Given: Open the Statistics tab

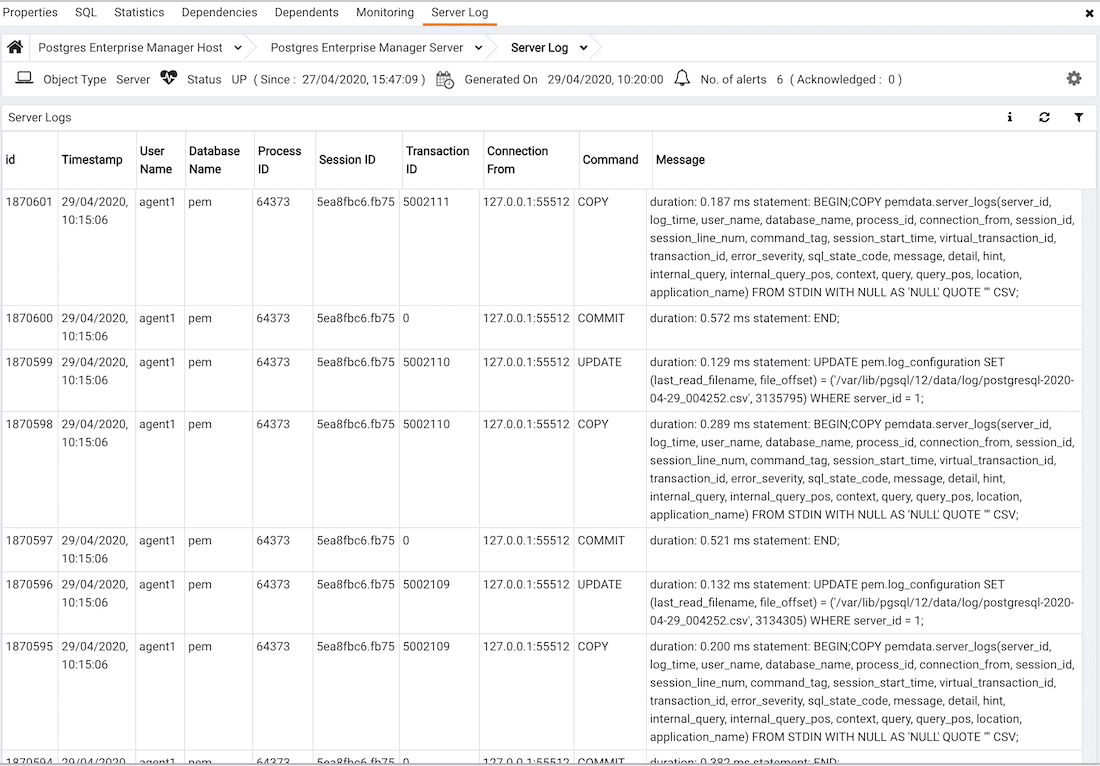Looking at the screenshot, I should (x=139, y=12).
